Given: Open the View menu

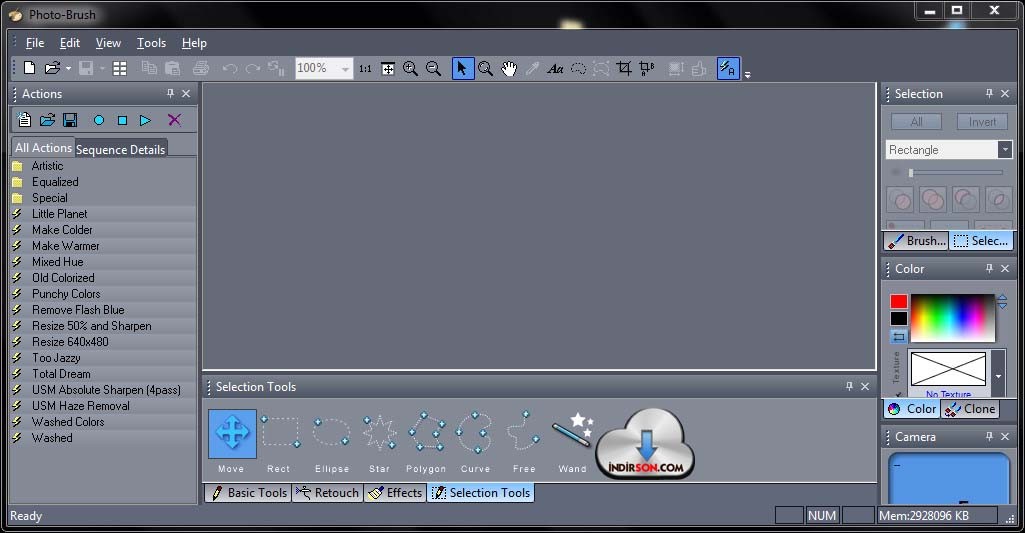Looking at the screenshot, I should point(108,43).
